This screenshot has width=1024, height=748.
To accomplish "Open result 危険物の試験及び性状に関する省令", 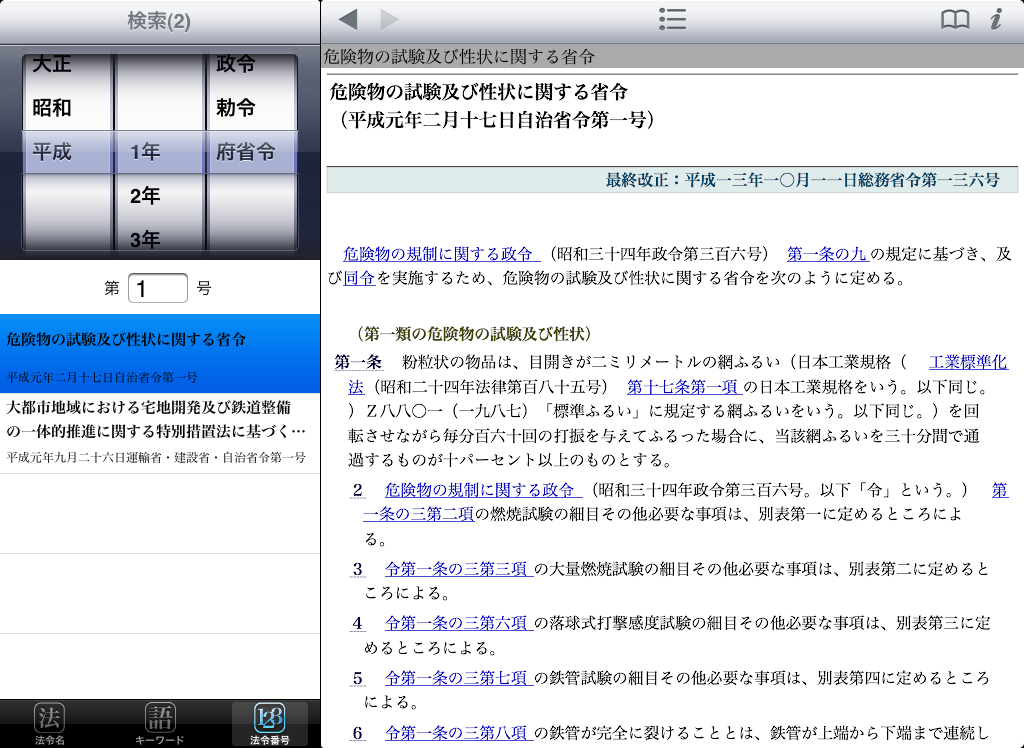I will tap(160, 354).
